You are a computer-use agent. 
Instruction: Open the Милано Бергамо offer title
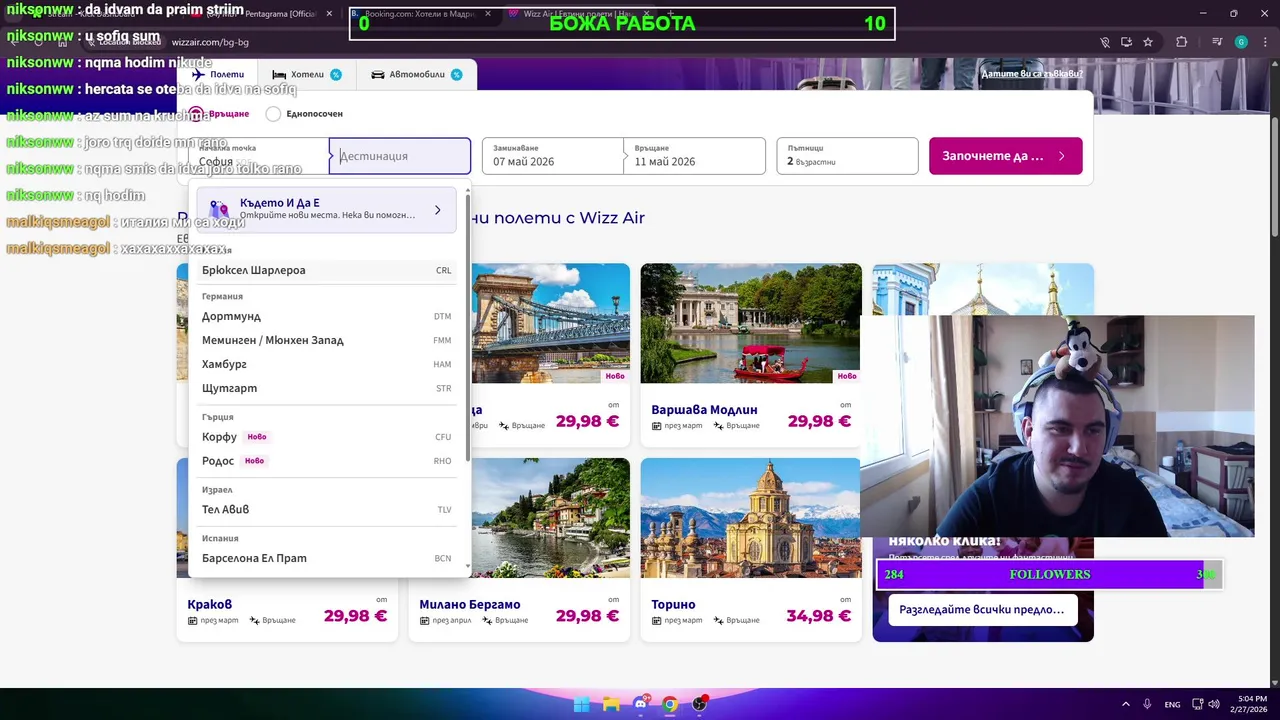pyautogui.click(x=470, y=604)
